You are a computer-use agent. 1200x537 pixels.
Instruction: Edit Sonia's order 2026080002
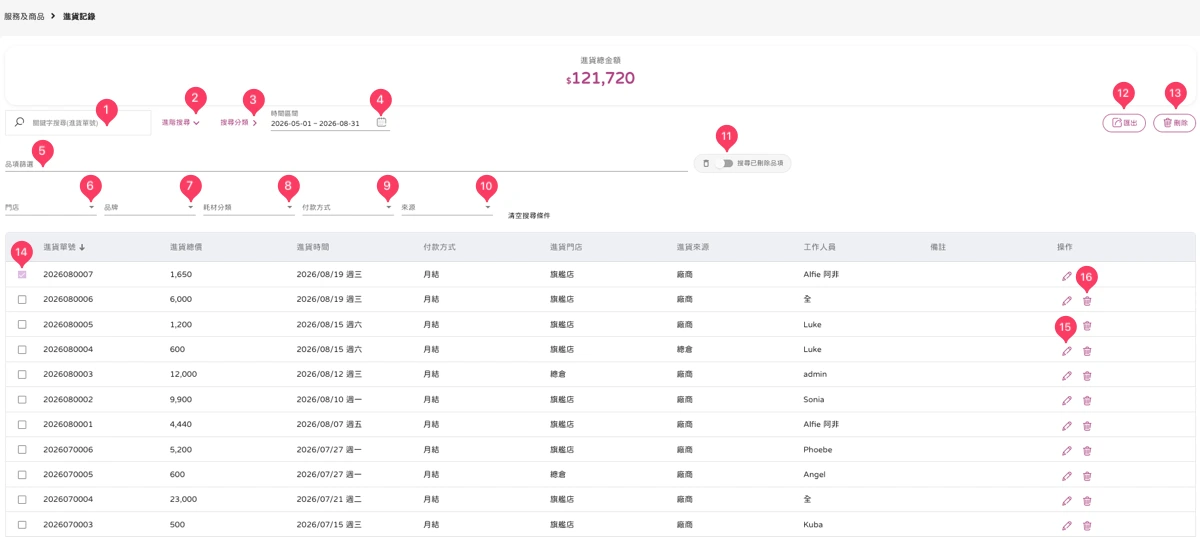(x=1067, y=400)
